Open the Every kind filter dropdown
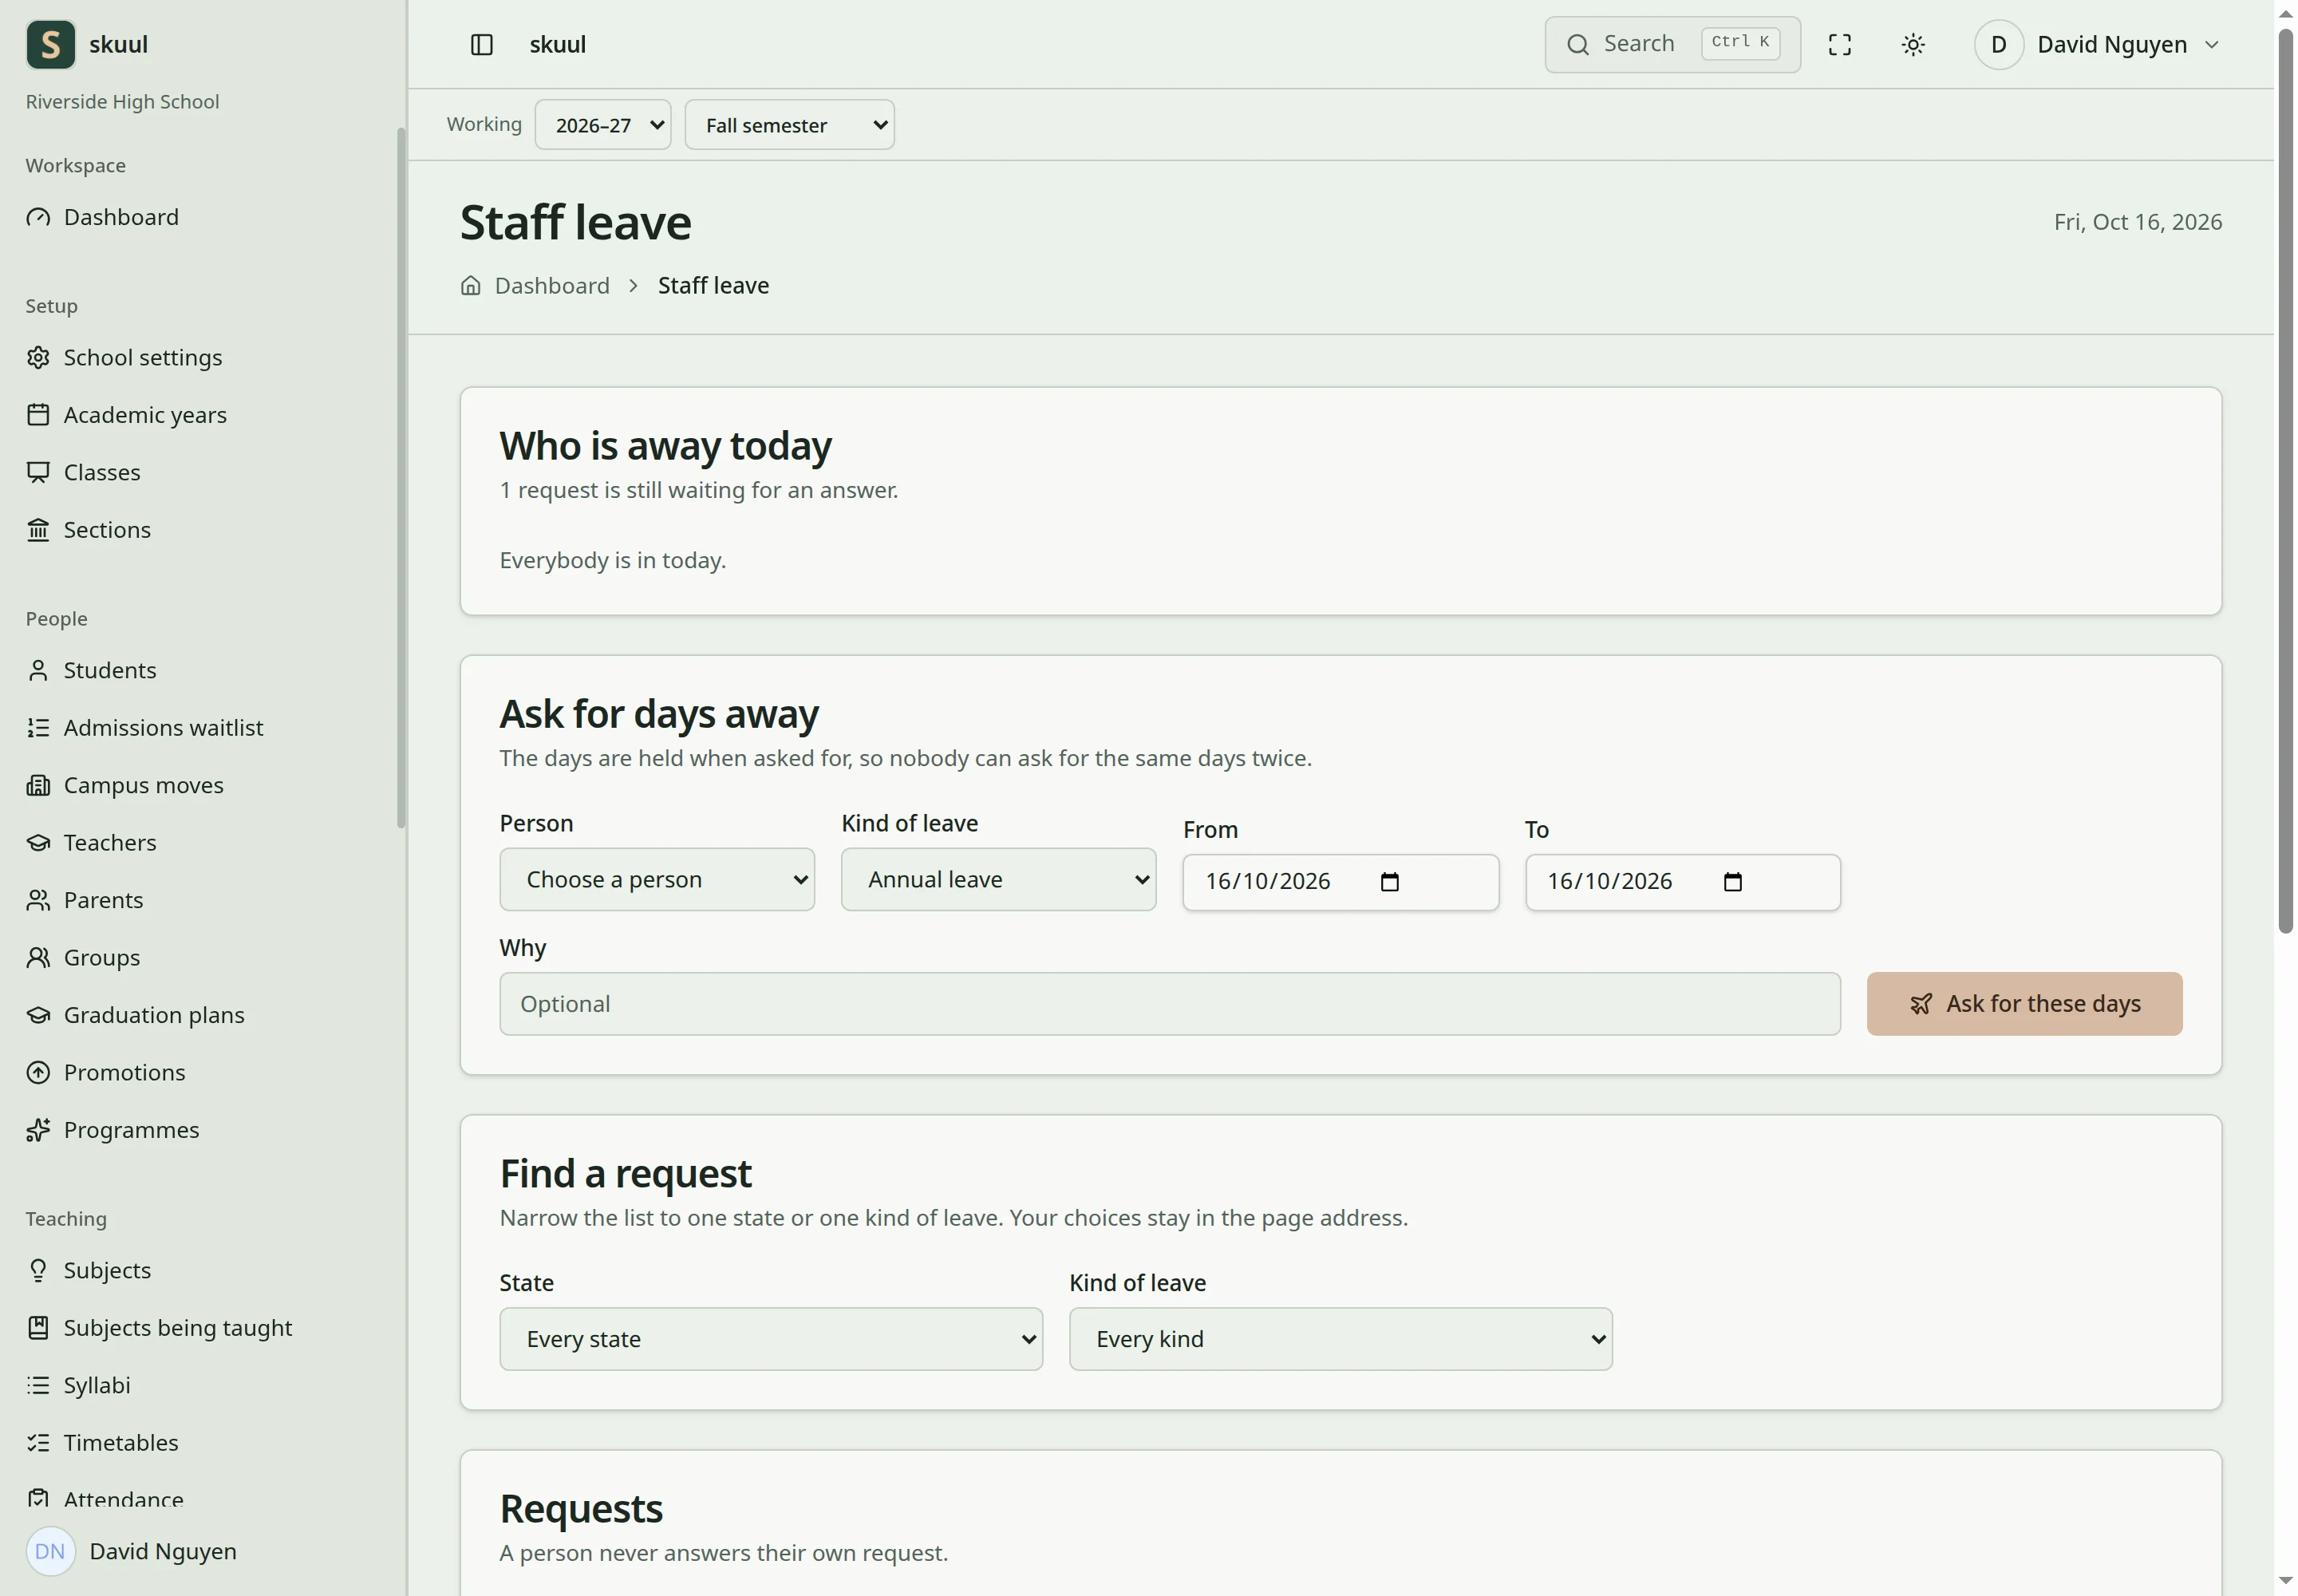 click(1340, 1339)
